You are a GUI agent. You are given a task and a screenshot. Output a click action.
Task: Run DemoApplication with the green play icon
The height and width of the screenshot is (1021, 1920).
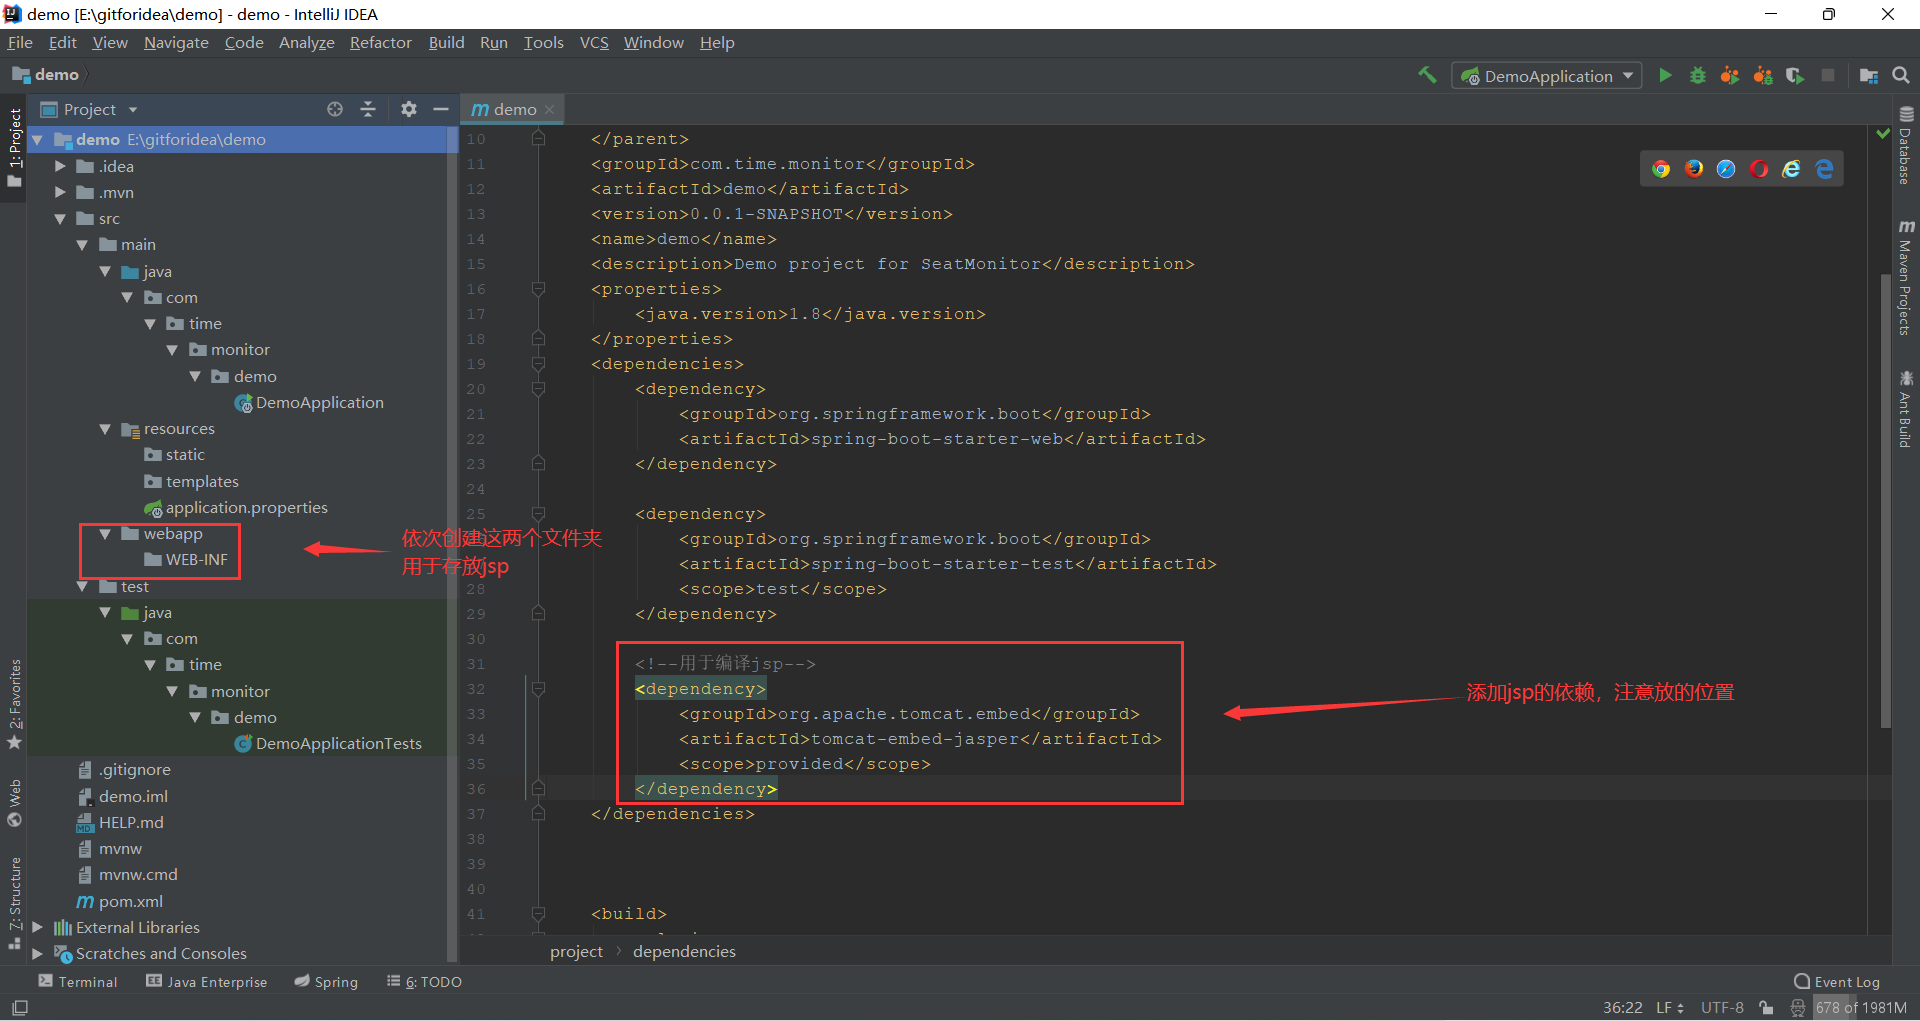click(1665, 75)
